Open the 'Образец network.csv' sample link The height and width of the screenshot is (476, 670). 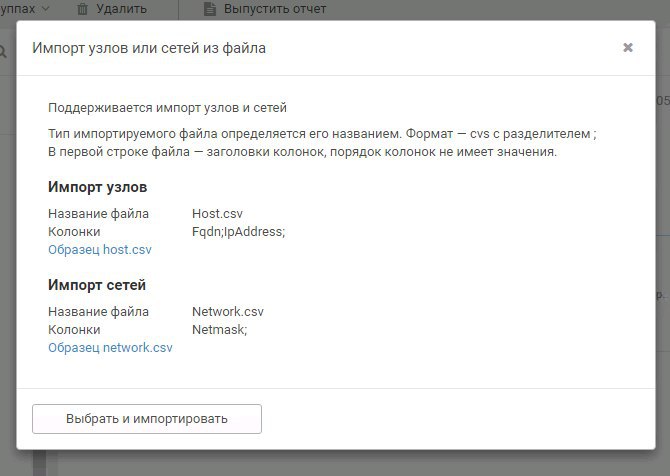click(x=110, y=347)
